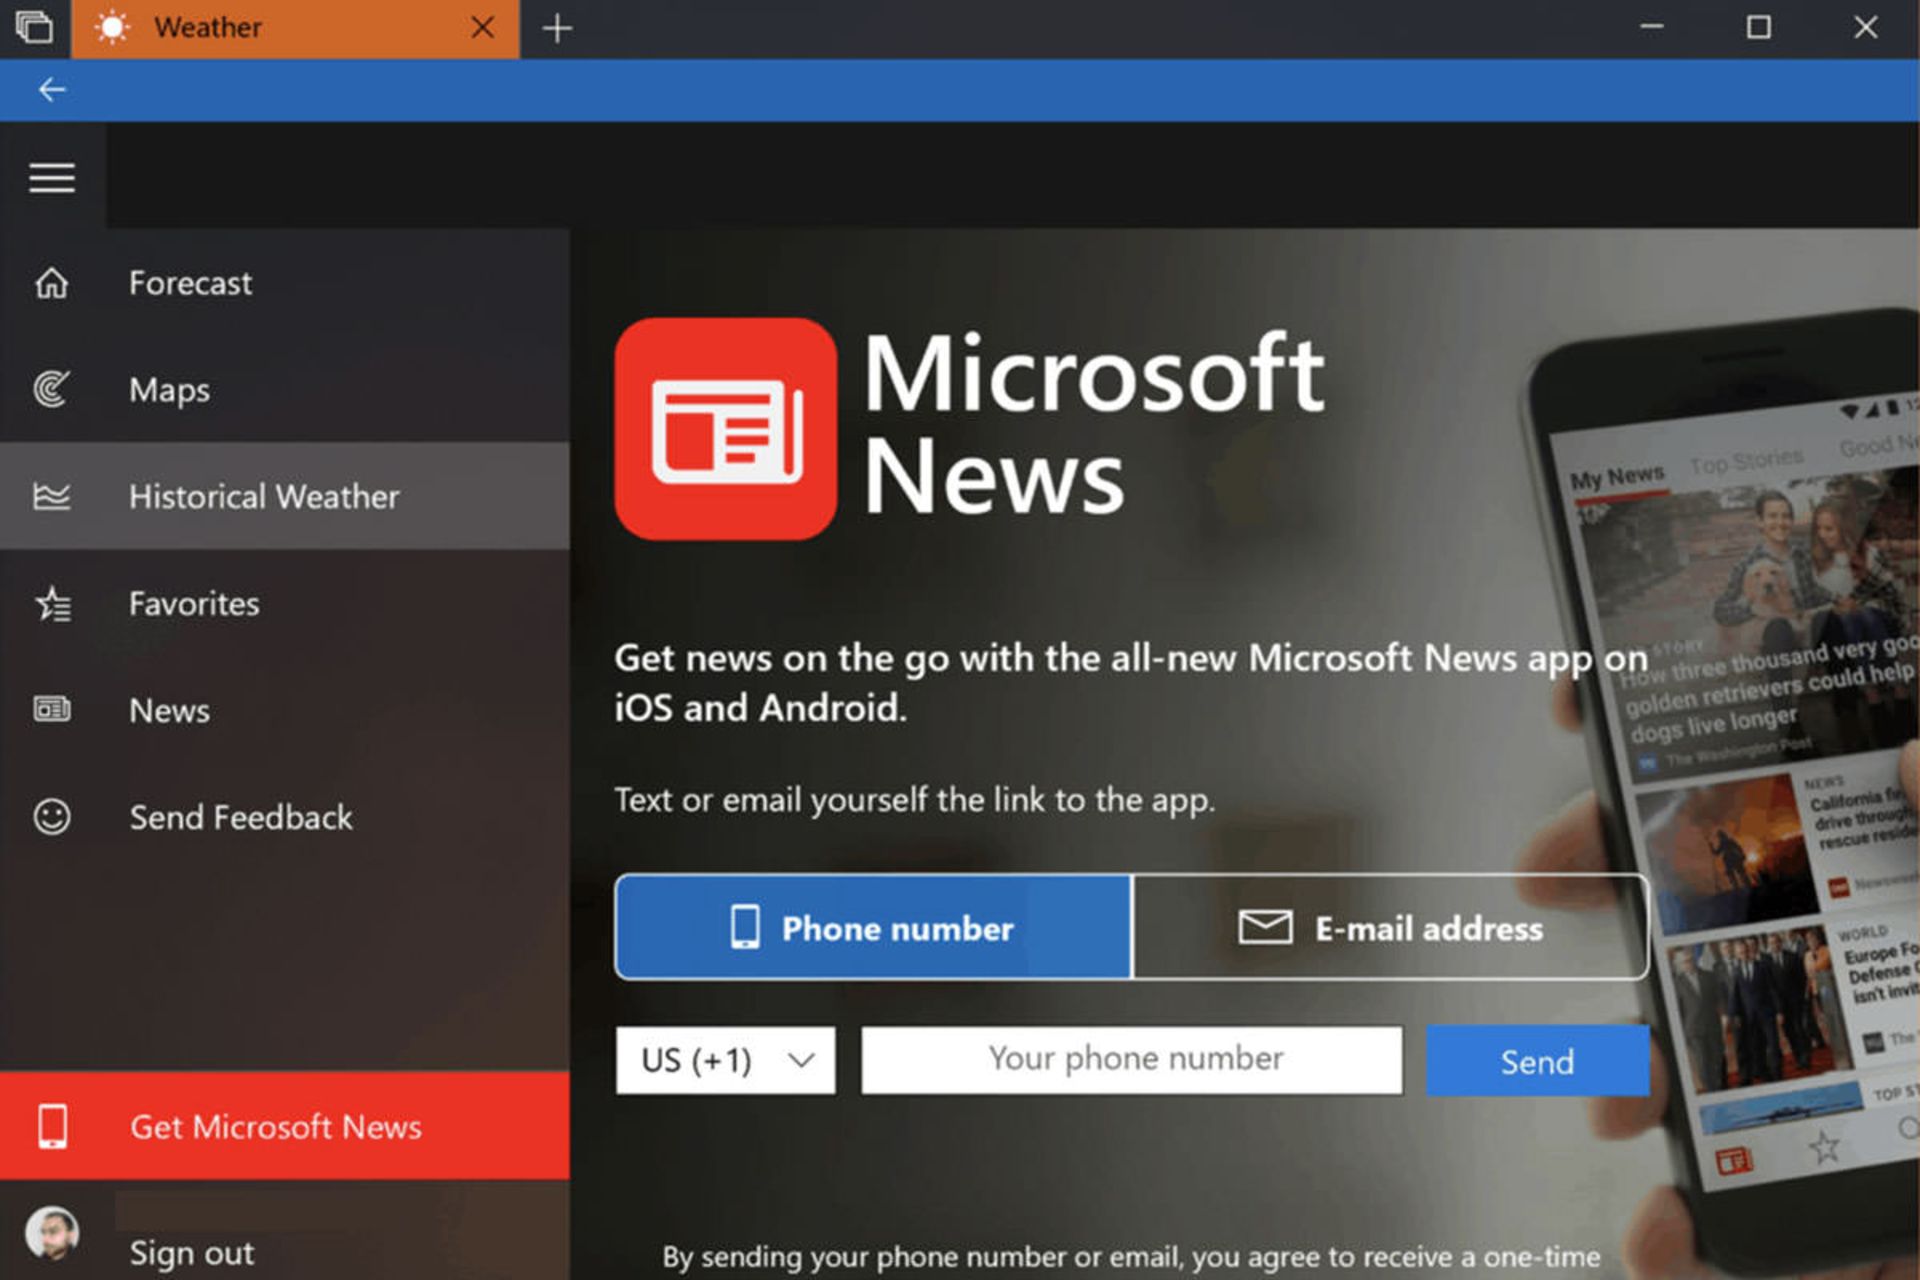This screenshot has width=1920, height=1280.
Task: Click the Send Feedback smiley icon
Action: 52,817
